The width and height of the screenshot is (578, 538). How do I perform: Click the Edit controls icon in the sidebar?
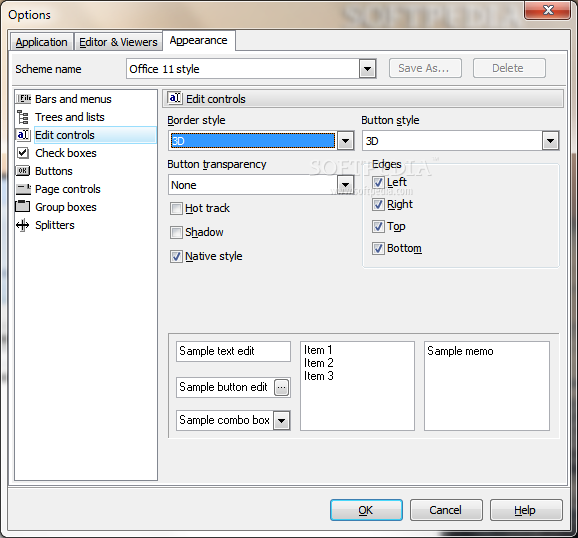[x=23, y=135]
